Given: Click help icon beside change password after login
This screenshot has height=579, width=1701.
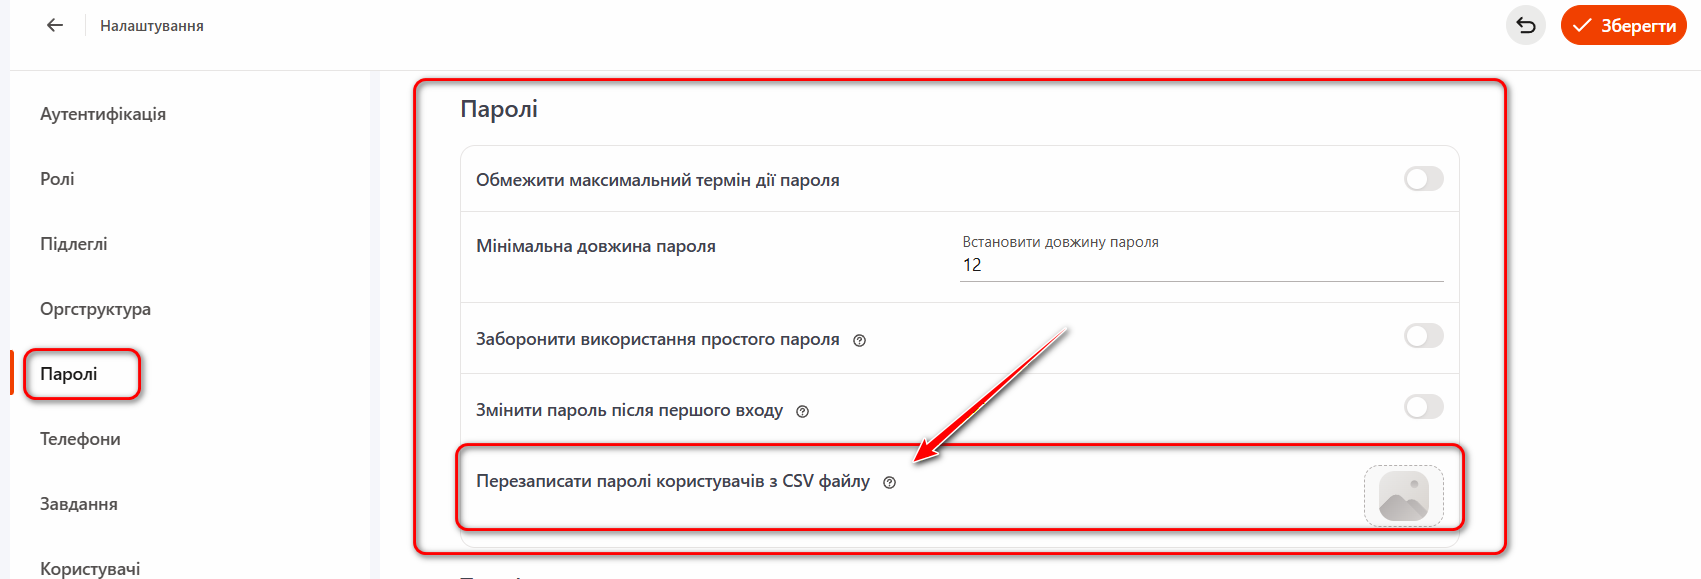Looking at the screenshot, I should (802, 411).
